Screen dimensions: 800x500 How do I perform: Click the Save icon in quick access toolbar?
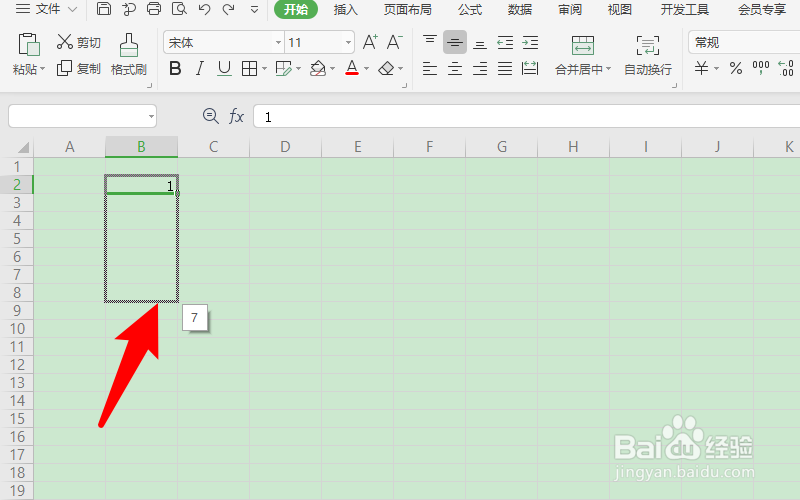104,9
